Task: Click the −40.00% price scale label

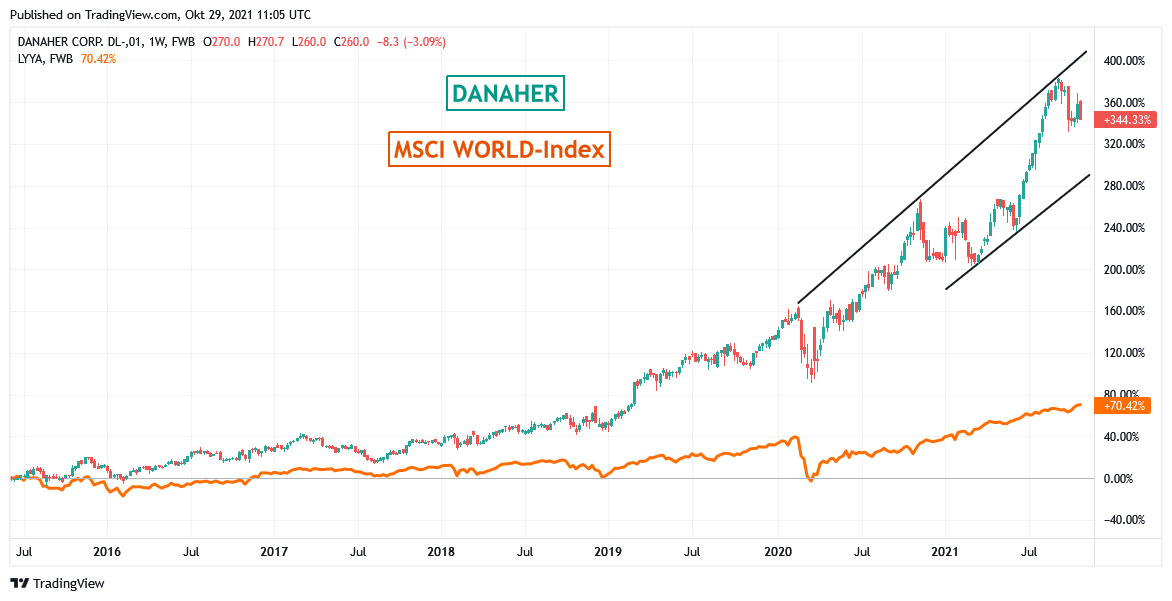Action: 1122,520
